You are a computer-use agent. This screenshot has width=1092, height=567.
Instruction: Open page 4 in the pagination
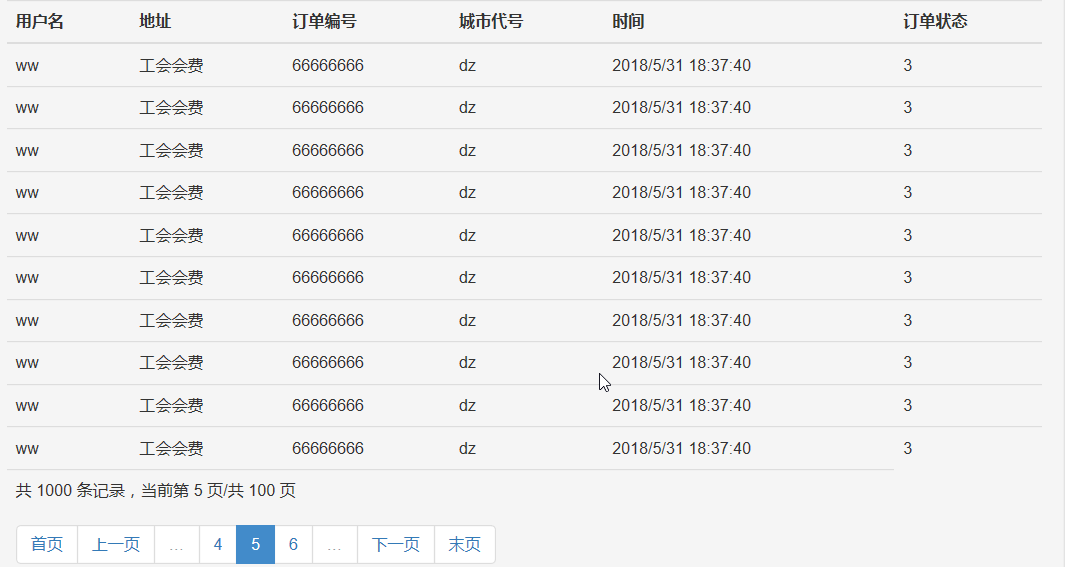click(x=218, y=544)
